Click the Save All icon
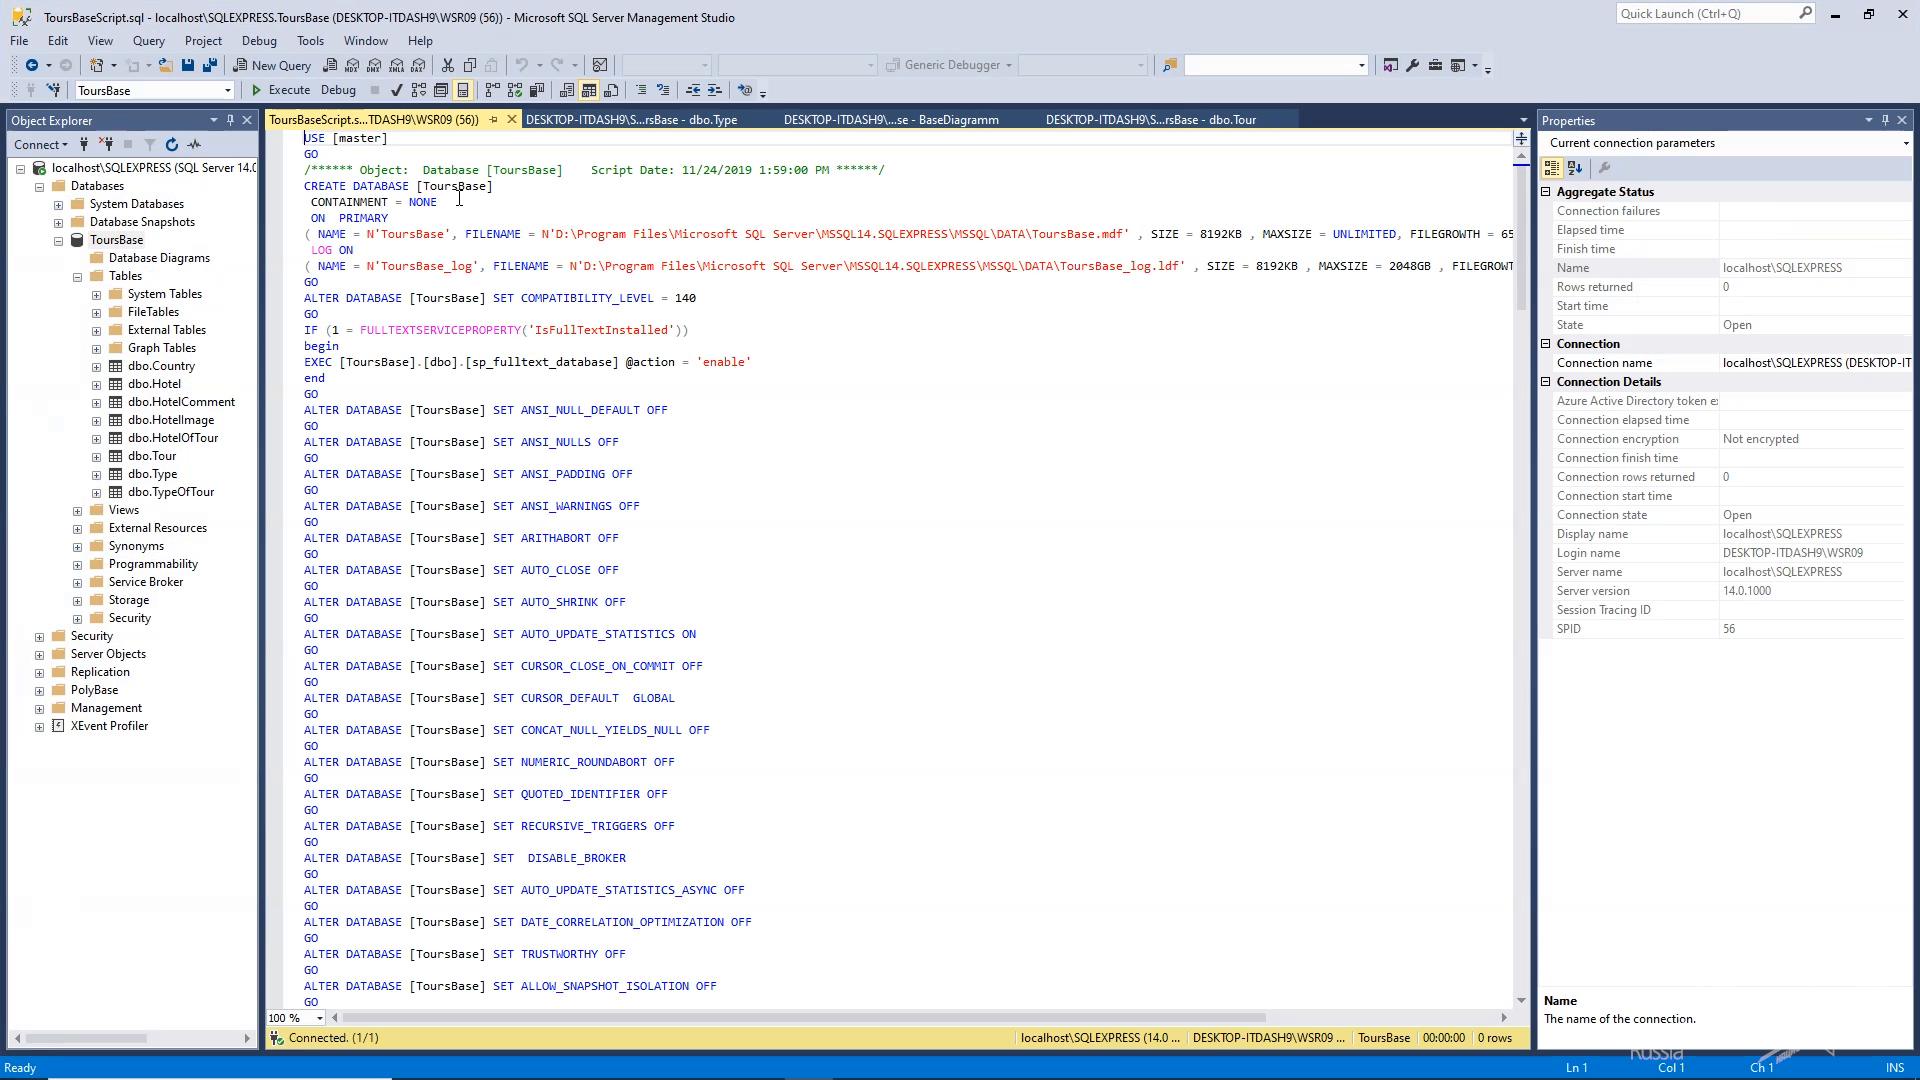This screenshot has height=1080, width=1920. click(x=209, y=65)
